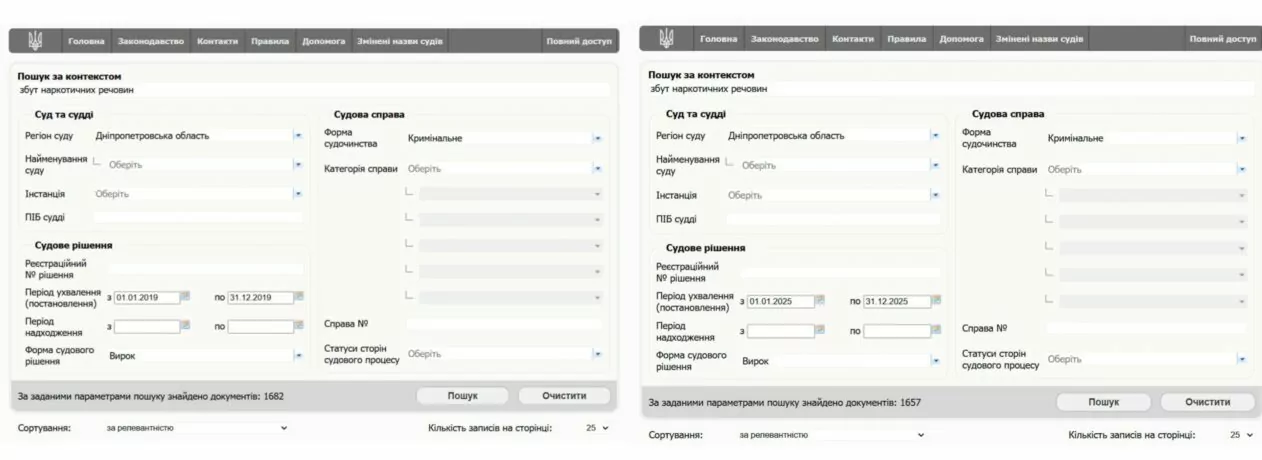The image size is (1262, 460).
Task: Open calendar for end date 31.12.2025
Action: pyautogui.click(x=937, y=300)
